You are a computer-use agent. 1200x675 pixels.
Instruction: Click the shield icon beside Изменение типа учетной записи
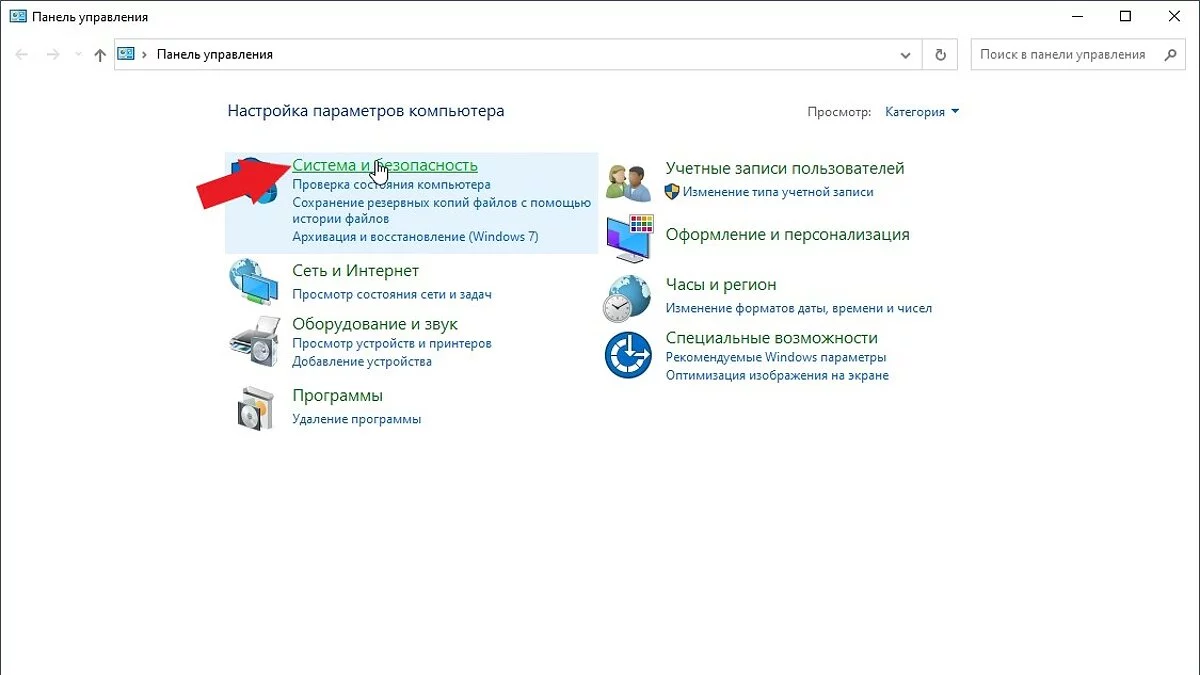pyautogui.click(x=672, y=191)
